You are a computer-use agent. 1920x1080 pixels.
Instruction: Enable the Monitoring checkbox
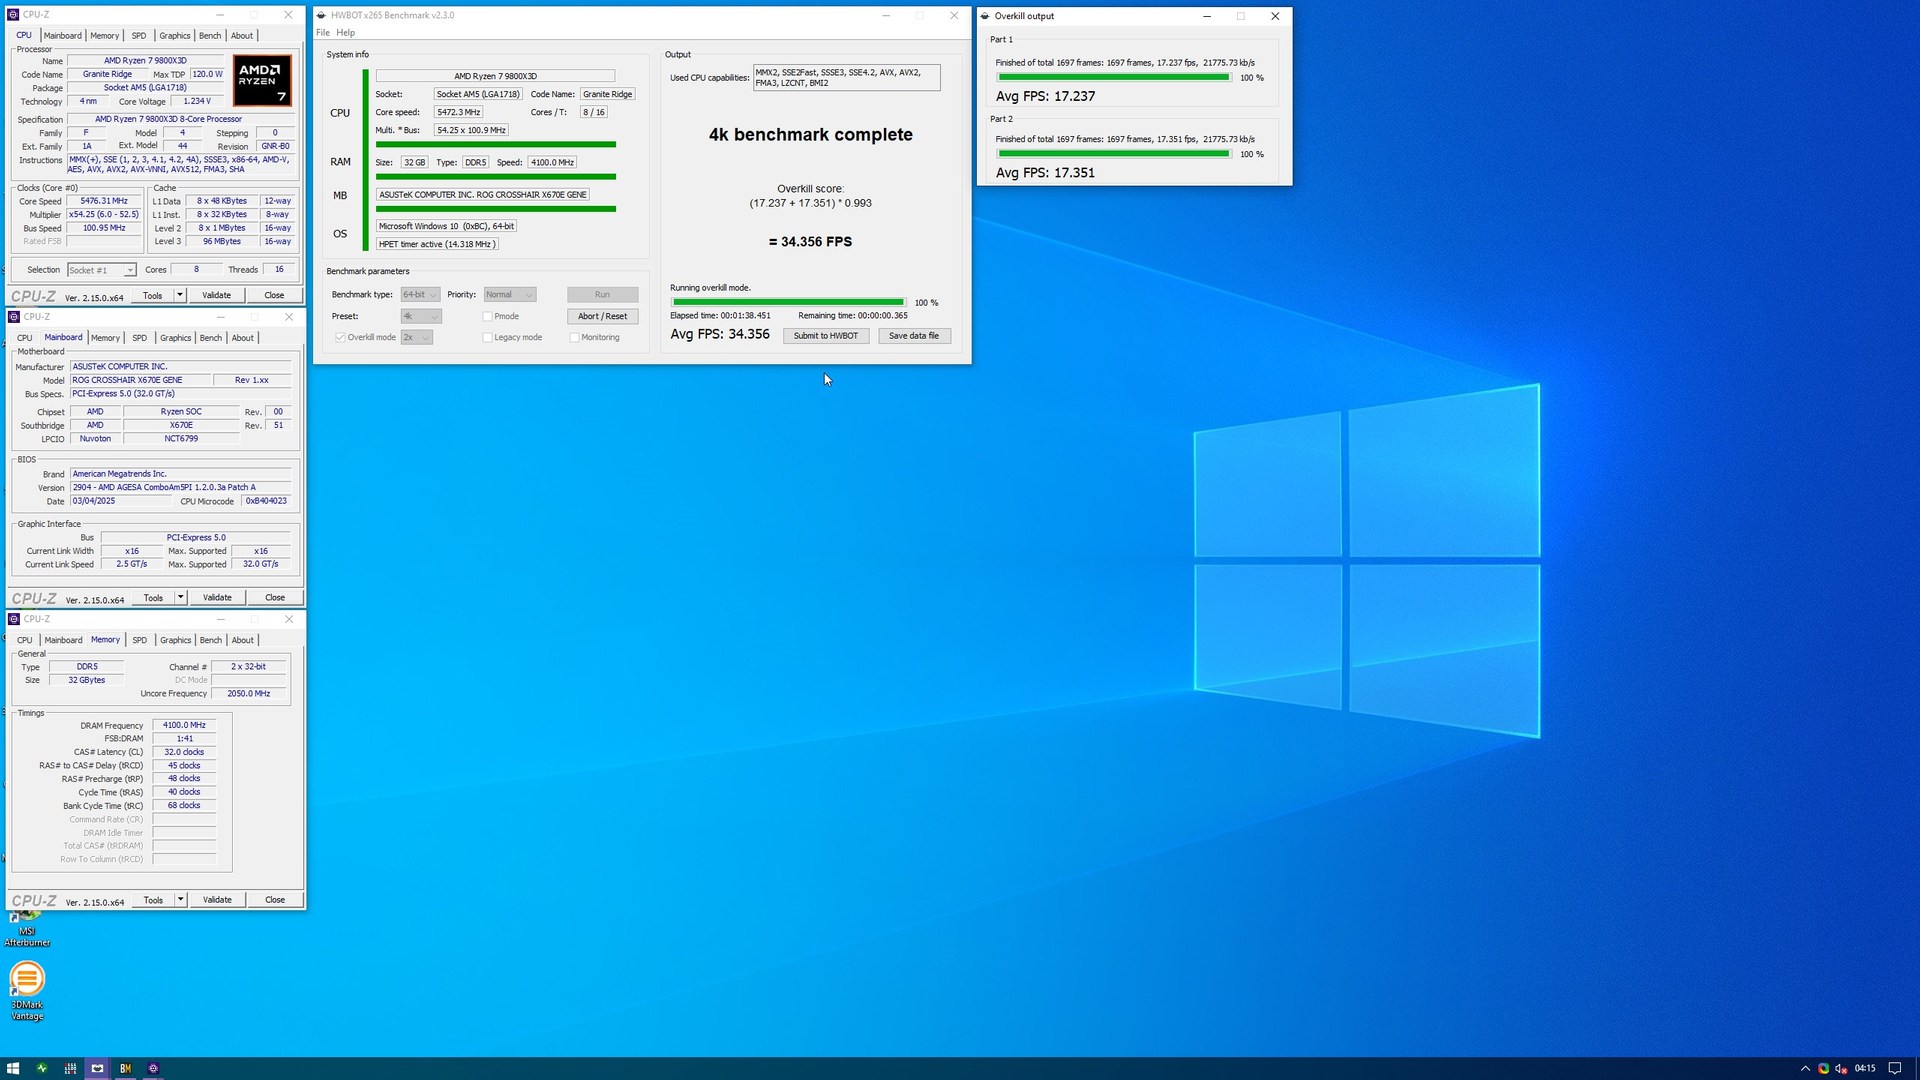574,338
